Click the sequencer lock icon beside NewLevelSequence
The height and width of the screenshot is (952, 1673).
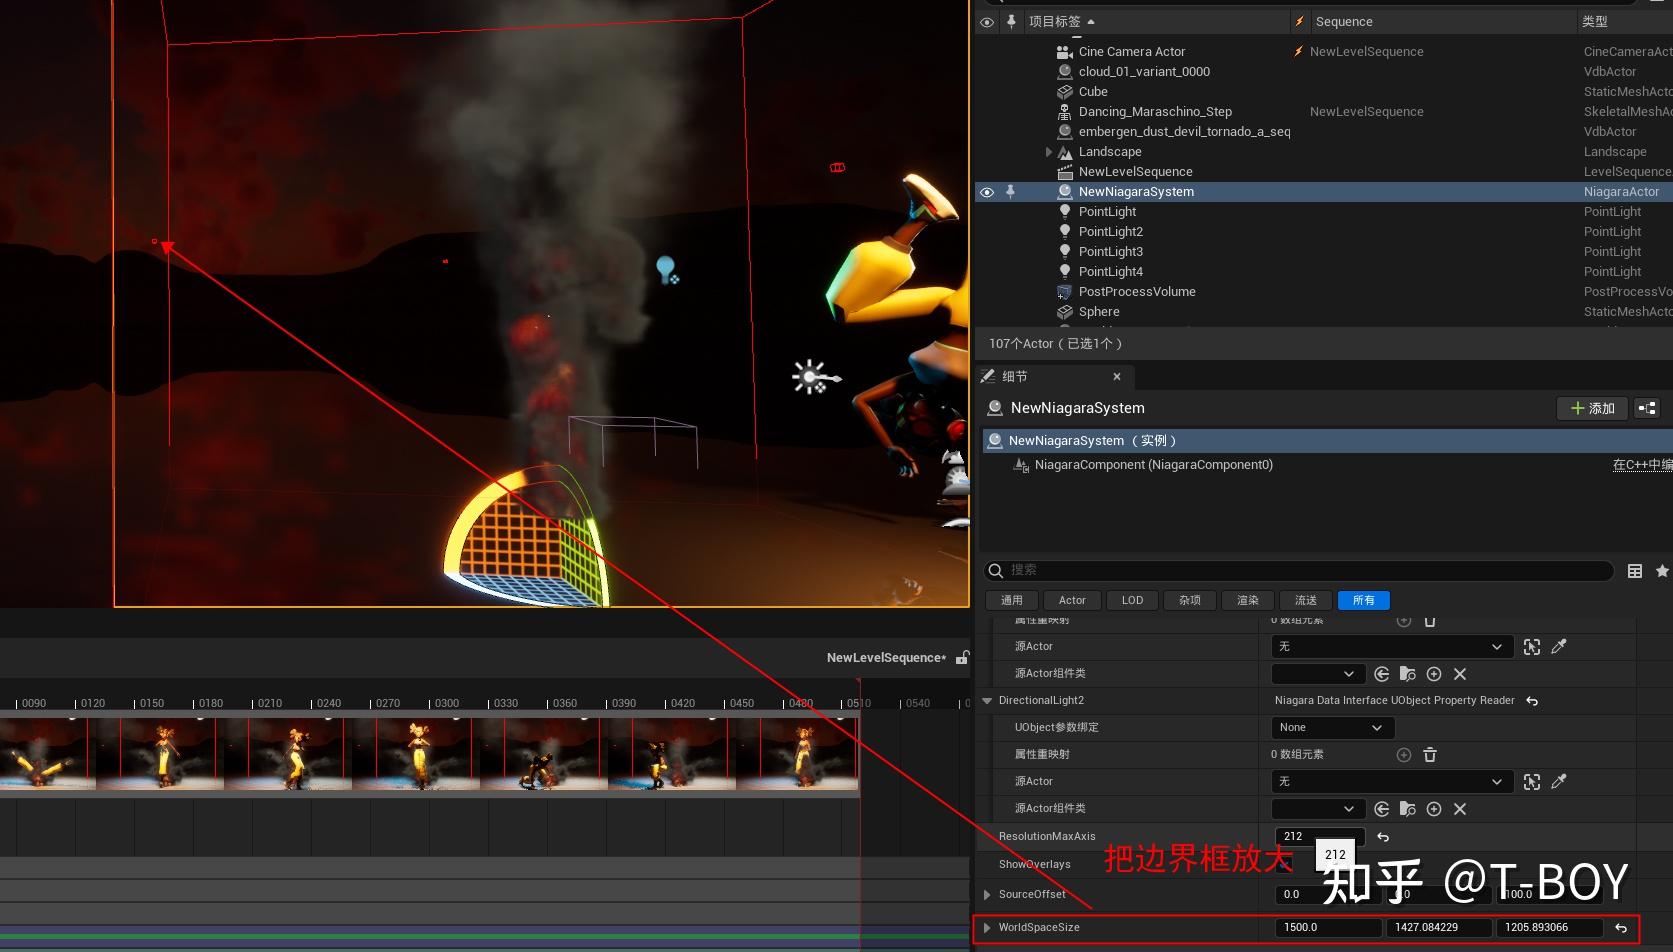point(962,658)
